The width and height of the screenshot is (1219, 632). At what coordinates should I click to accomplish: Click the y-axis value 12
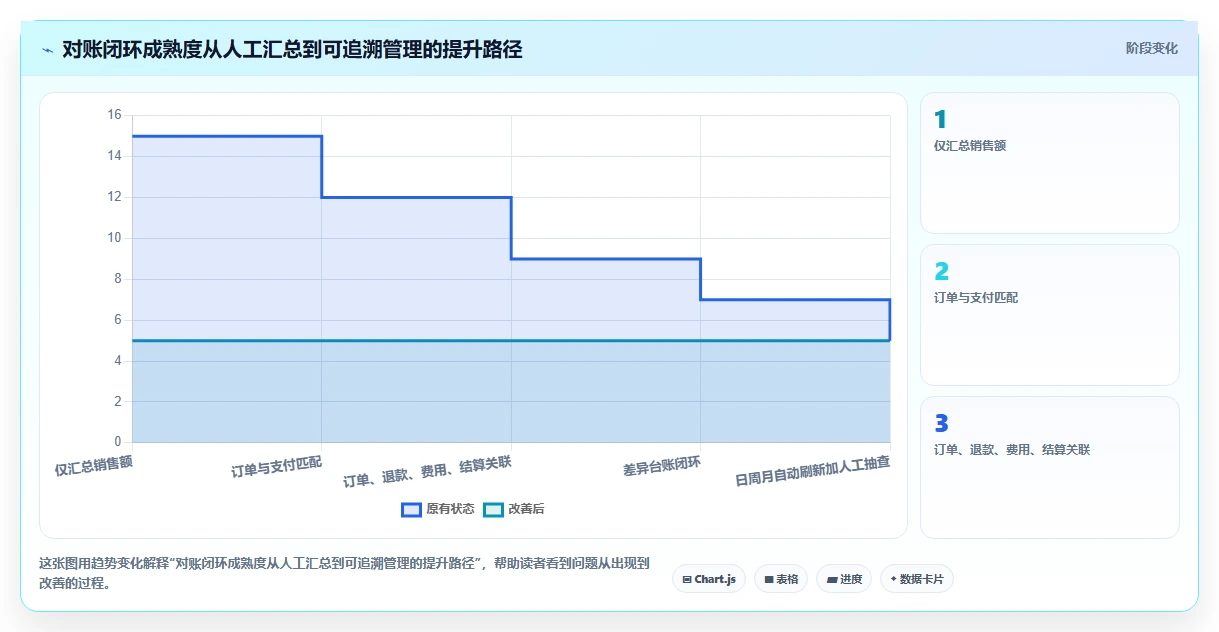114,197
